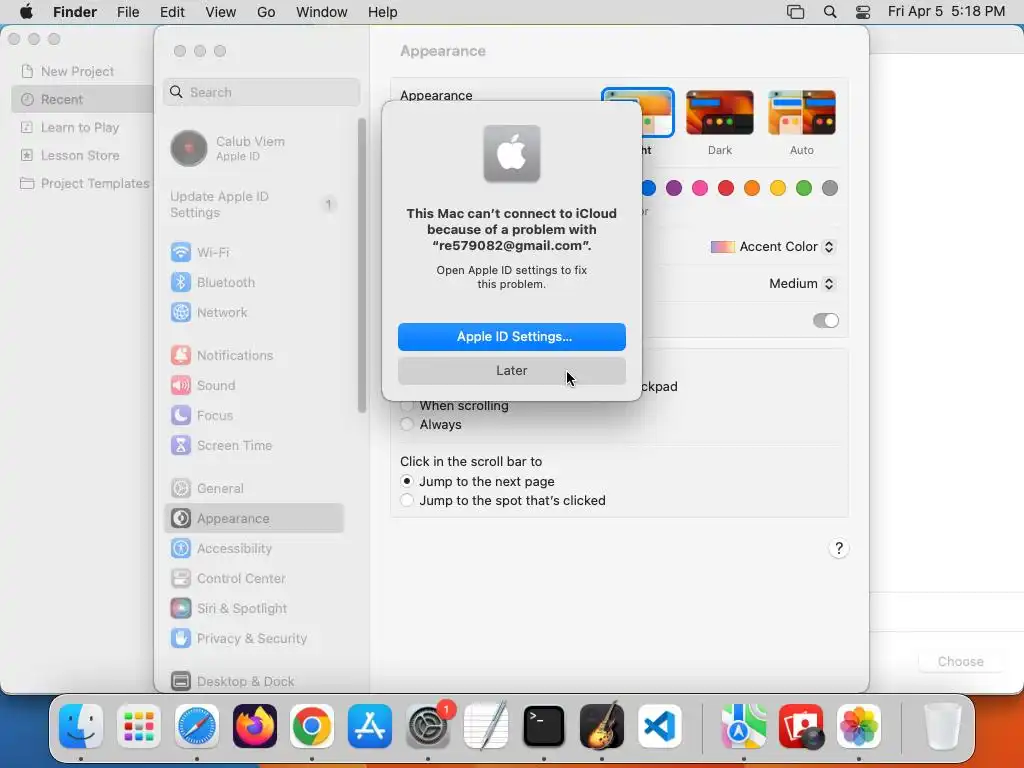Open Control Center settings in the sidebar

(x=254, y=579)
